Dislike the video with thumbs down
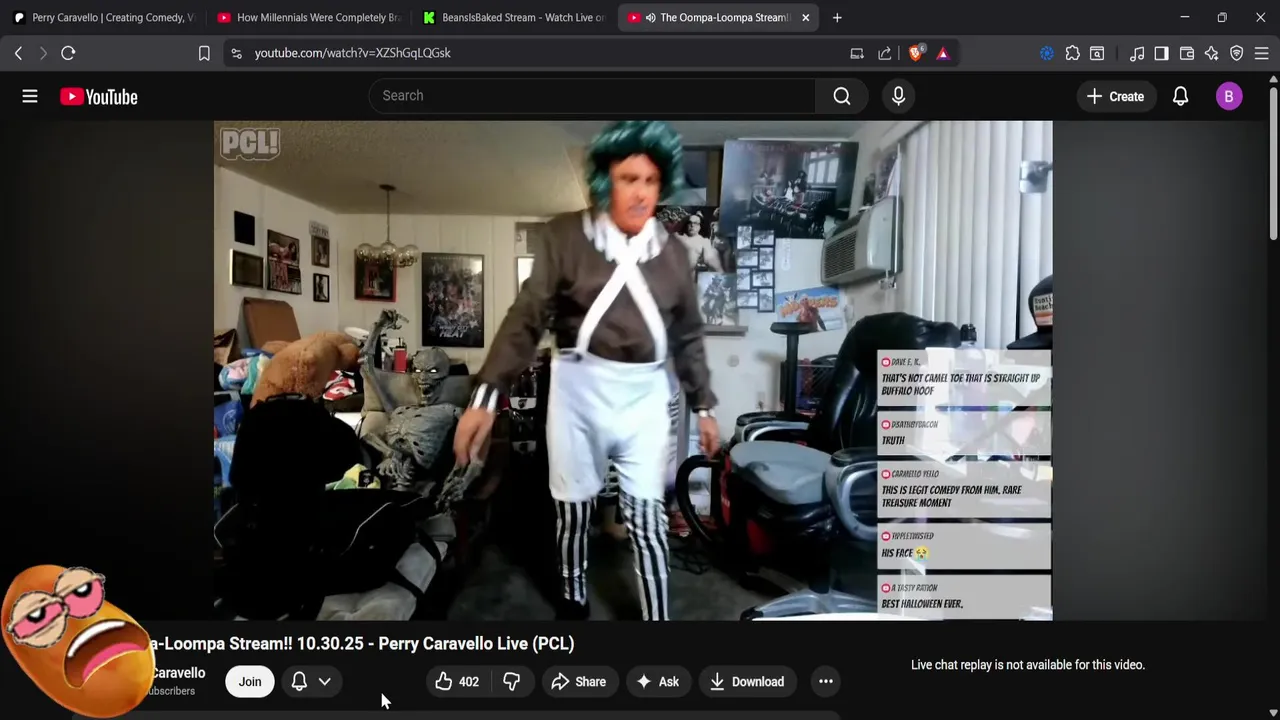Image resolution: width=1280 pixels, height=720 pixels. click(x=511, y=682)
